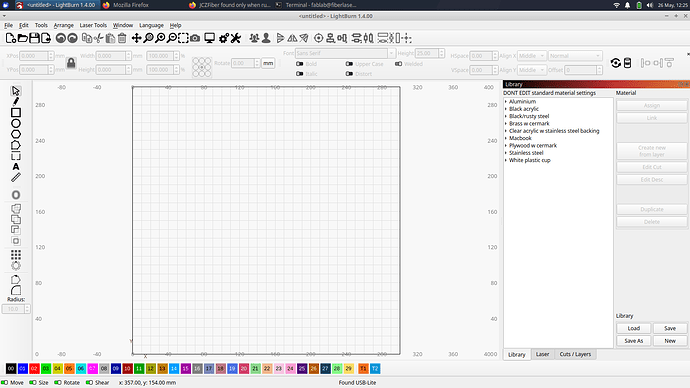Viewport: 690px width, 388px height.
Task: Open Device Settings wrench and screwdriver icon
Action: (x=236, y=38)
